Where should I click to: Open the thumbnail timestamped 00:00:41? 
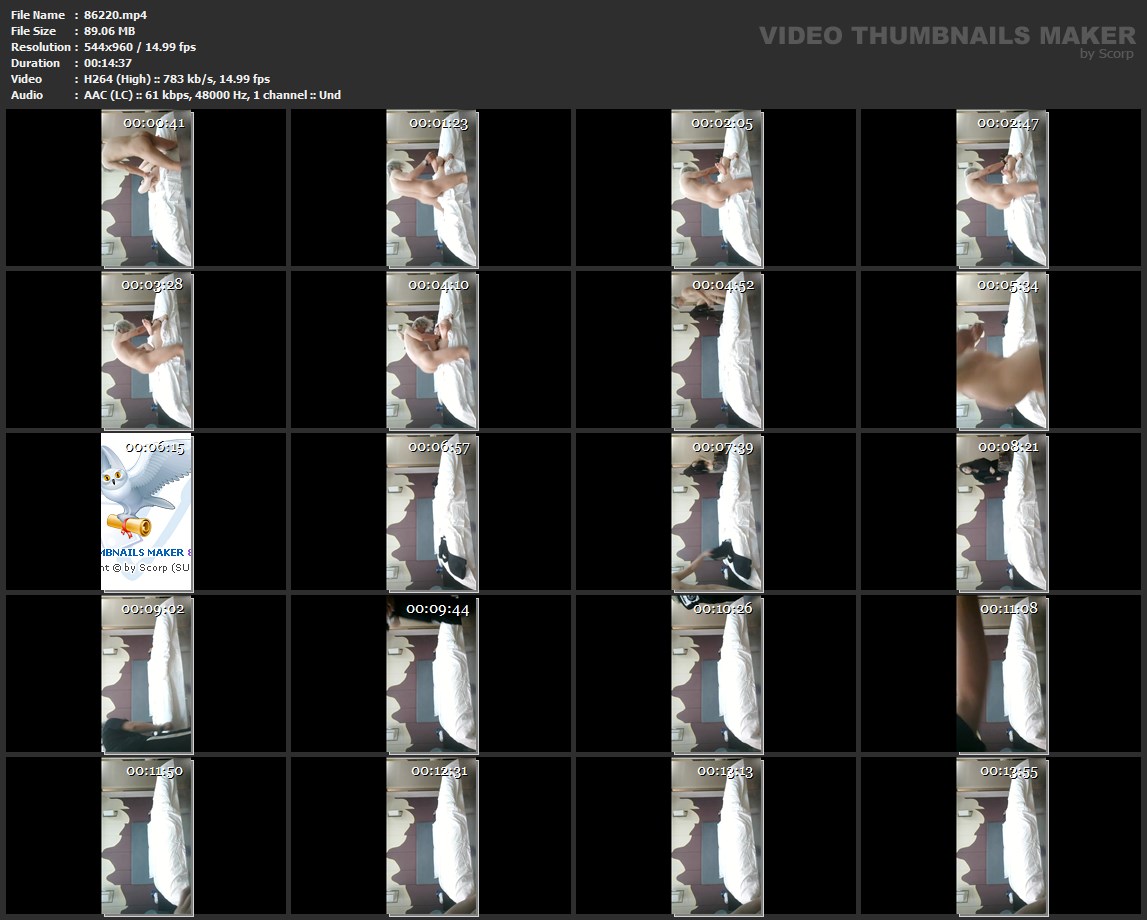147,188
